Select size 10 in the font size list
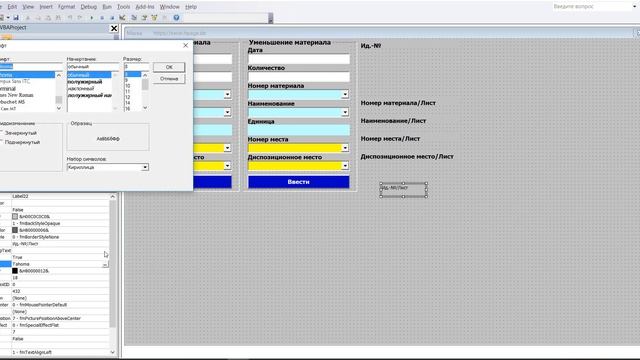 (128, 86)
